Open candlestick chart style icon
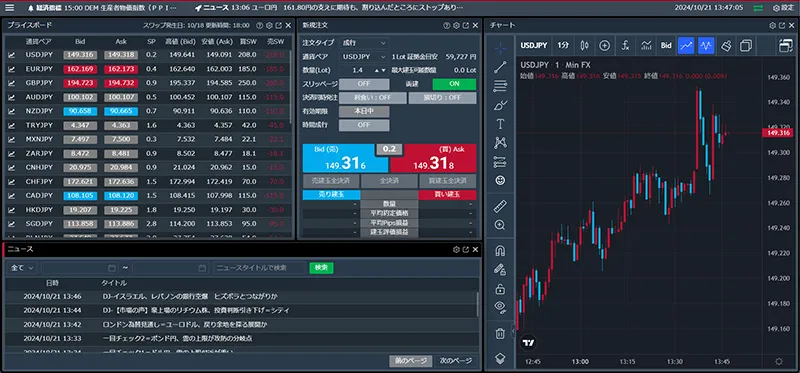800x373 pixels. [x=585, y=45]
